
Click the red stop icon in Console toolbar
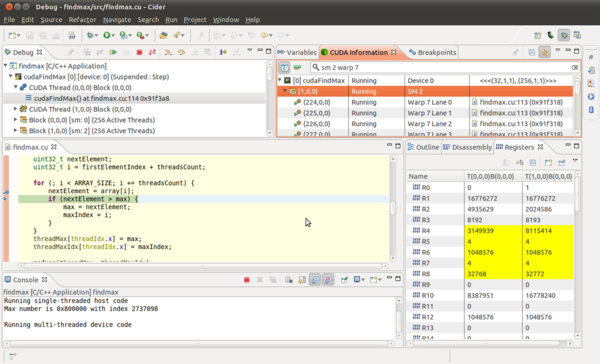(247, 280)
